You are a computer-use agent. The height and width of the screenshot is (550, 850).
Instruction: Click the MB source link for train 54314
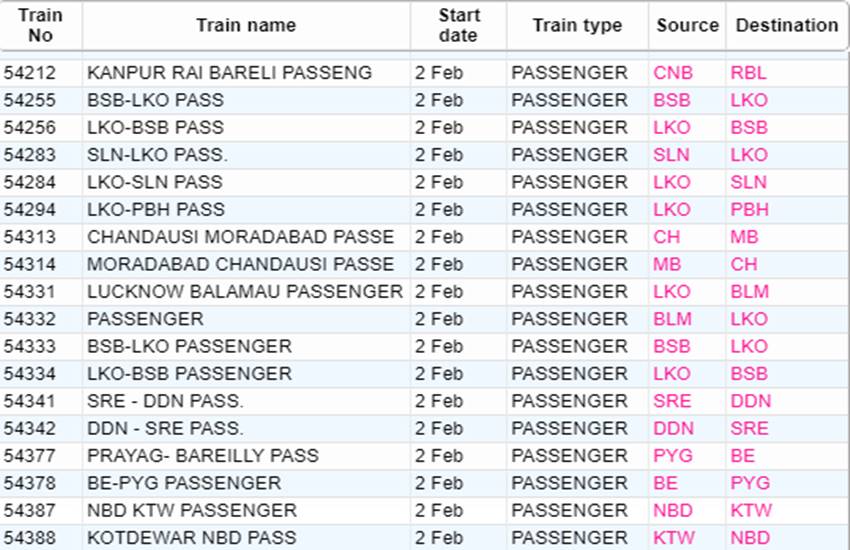click(x=667, y=264)
